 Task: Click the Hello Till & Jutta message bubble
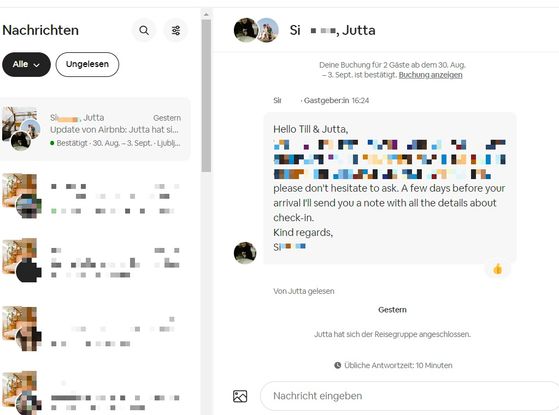[390, 188]
